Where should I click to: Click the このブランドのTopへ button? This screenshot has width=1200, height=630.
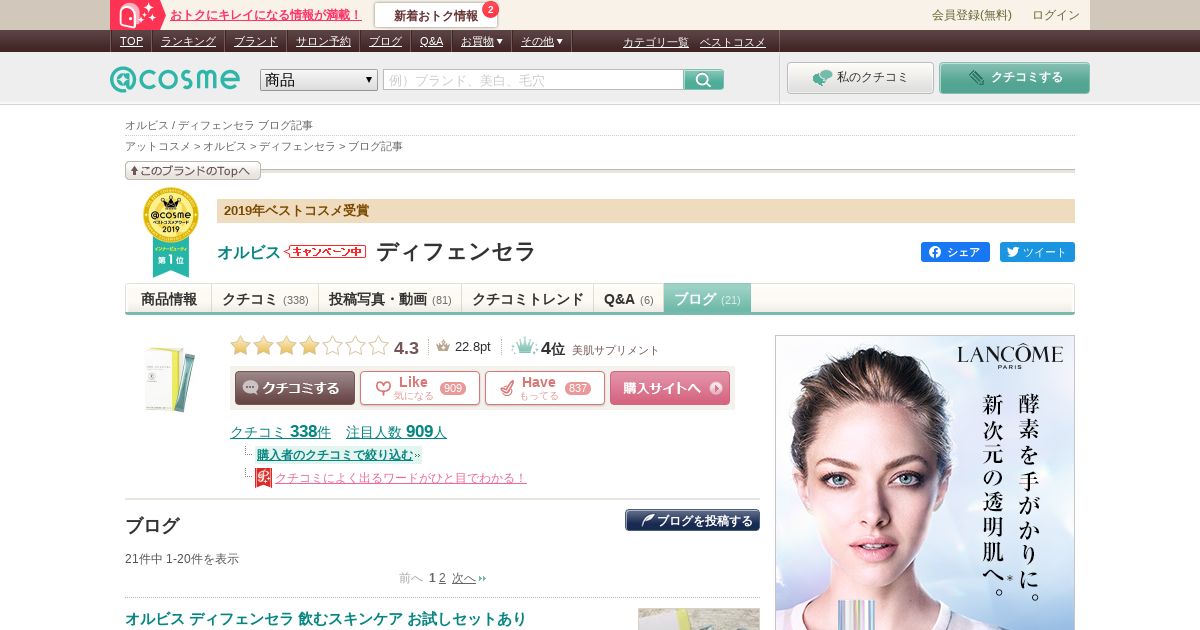pos(193,171)
